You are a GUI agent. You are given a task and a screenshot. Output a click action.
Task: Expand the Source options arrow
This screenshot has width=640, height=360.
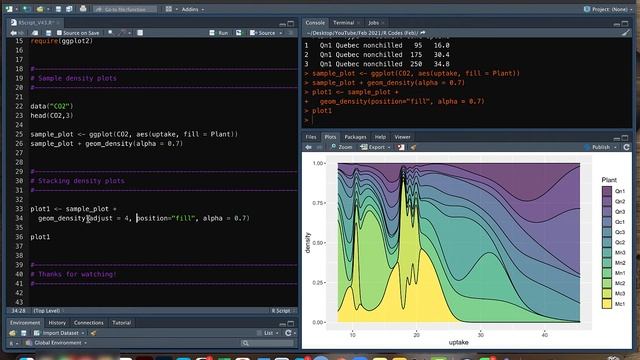[281, 33]
